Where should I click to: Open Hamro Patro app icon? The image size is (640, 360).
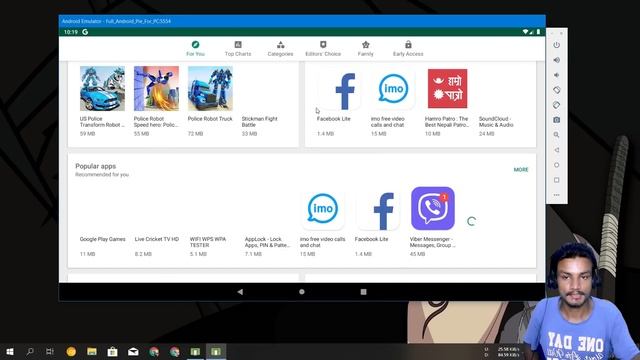[x=447, y=89]
